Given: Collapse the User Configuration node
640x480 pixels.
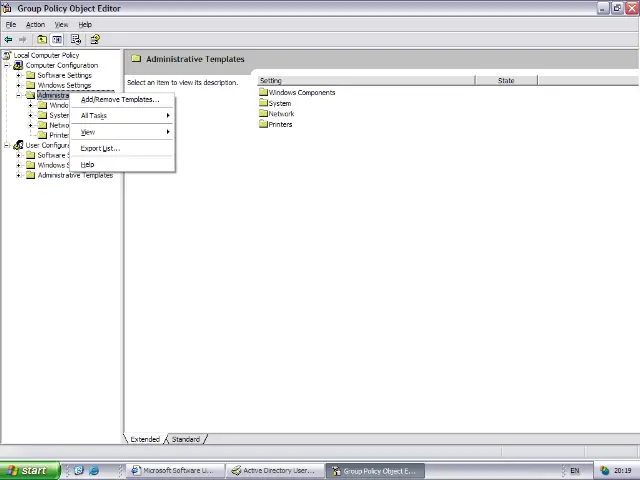Looking at the screenshot, I should [x=7, y=145].
